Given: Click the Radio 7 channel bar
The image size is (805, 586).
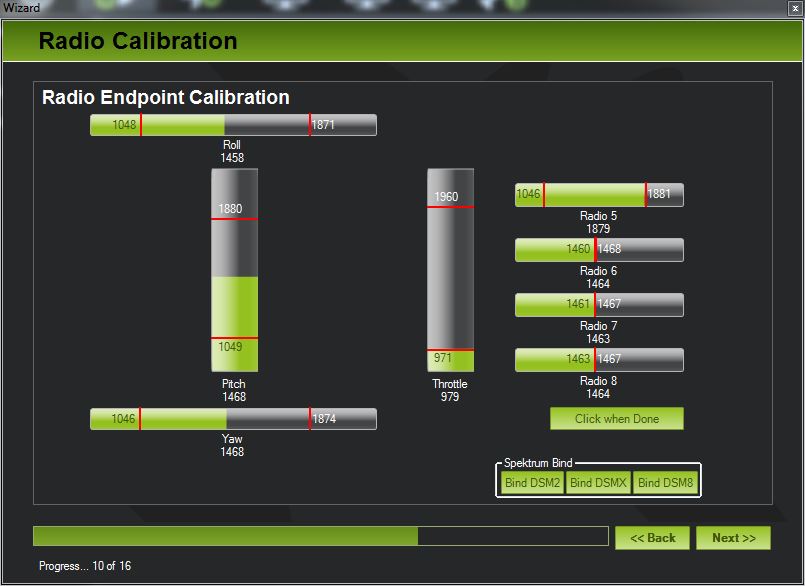Looking at the screenshot, I should (x=599, y=305).
